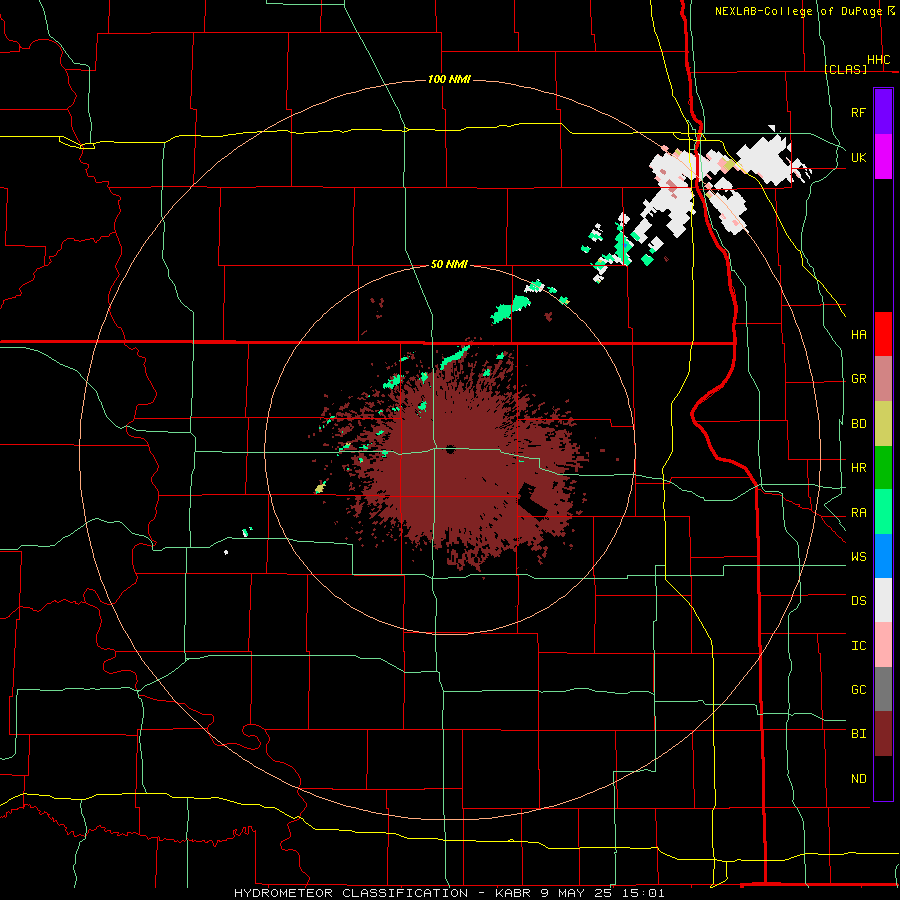The image size is (900, 900).
Task: Pick the dark green HR legend swatch
Action: coord(883,467)
